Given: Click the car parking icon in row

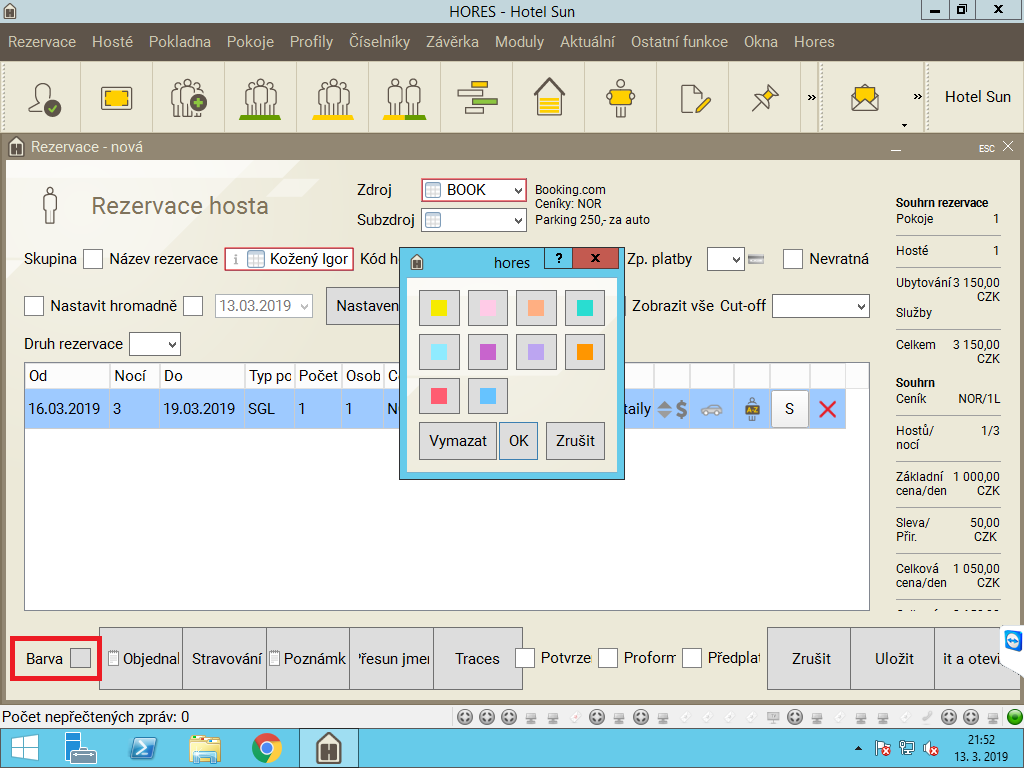Looking at the screenshot, I should [711, 409].
